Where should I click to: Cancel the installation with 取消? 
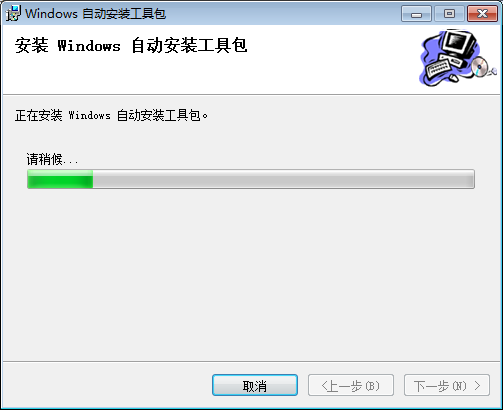coord(255,385)
